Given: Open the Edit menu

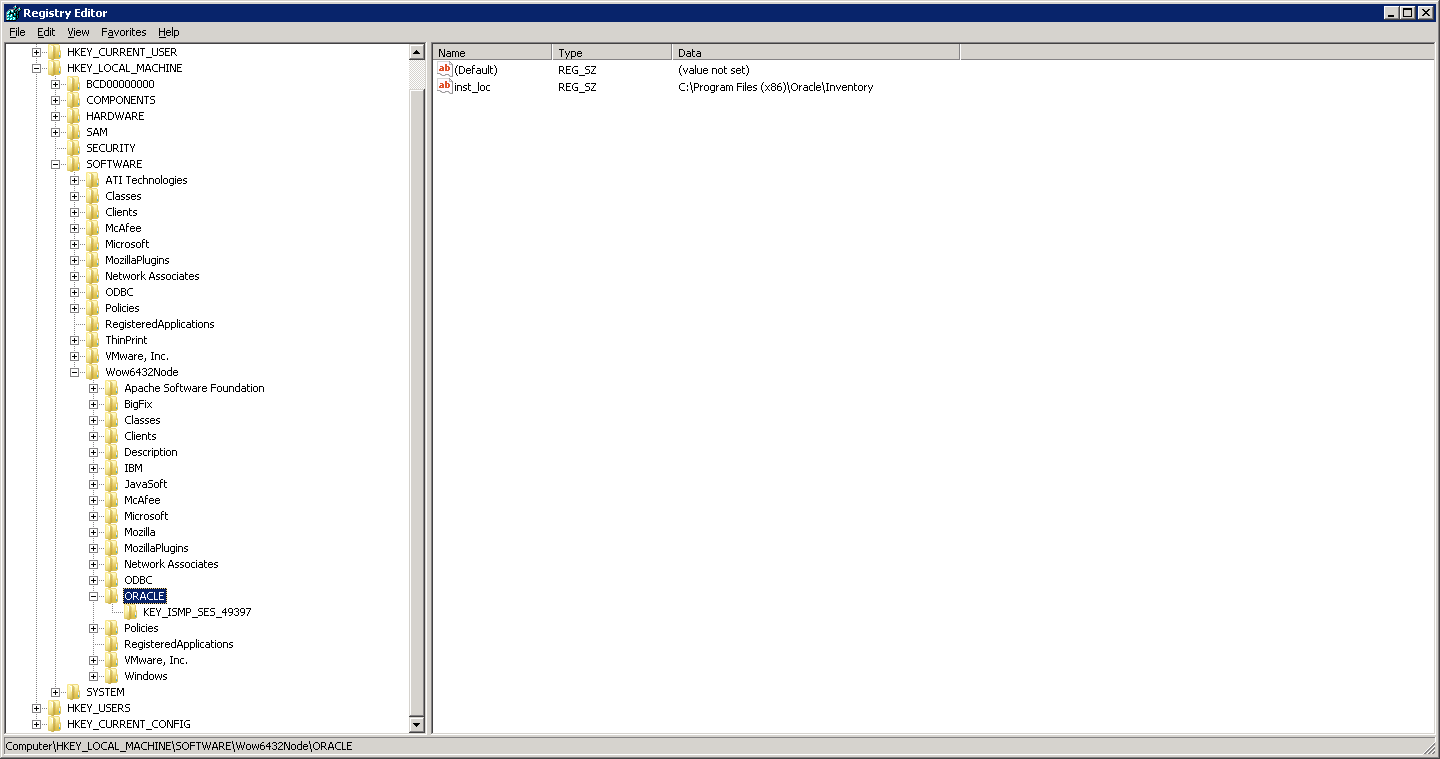Looking at the screenshot, I should (x=46, y=32).
